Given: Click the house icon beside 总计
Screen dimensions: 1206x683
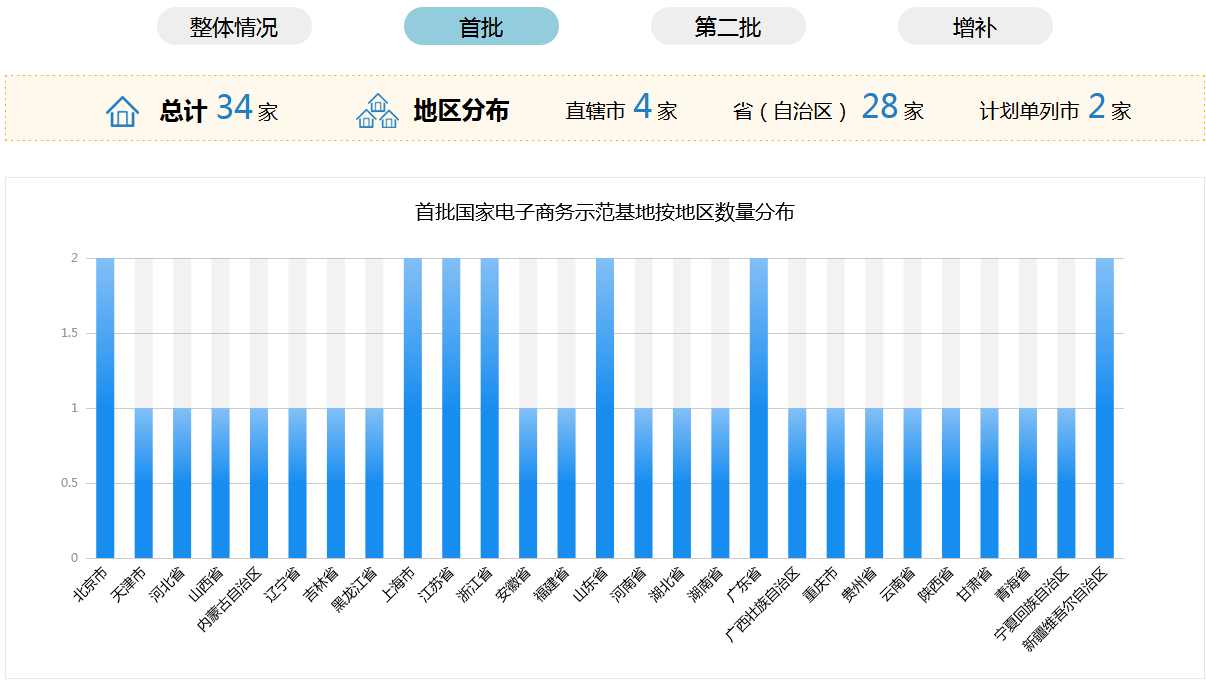Looking at the screenshot, I should [122, 110].
